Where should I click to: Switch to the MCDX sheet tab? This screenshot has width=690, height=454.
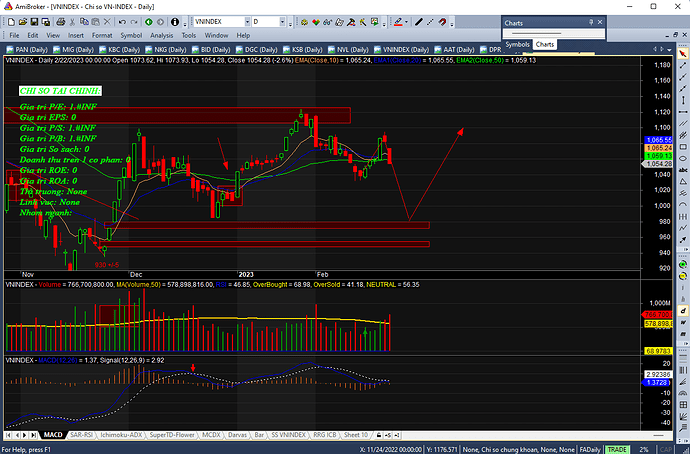click(x=211, y=435)
